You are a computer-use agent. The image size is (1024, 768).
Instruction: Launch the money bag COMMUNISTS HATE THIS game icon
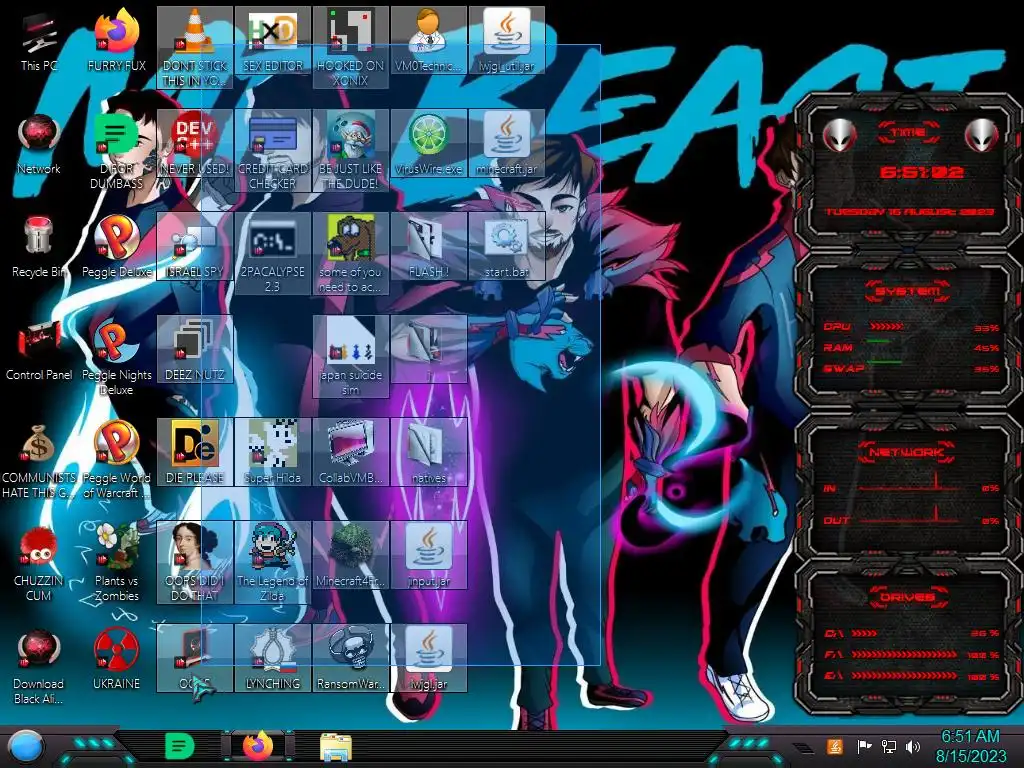[x=39, y=461]
